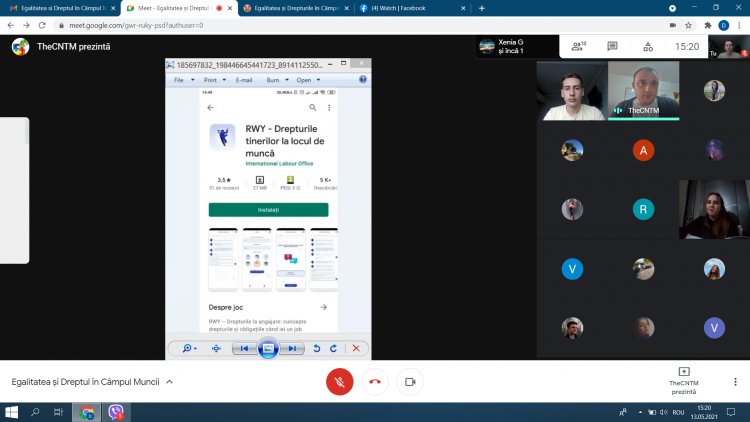Open the meeting chat panel
The image size is (750, 422).
612,46
